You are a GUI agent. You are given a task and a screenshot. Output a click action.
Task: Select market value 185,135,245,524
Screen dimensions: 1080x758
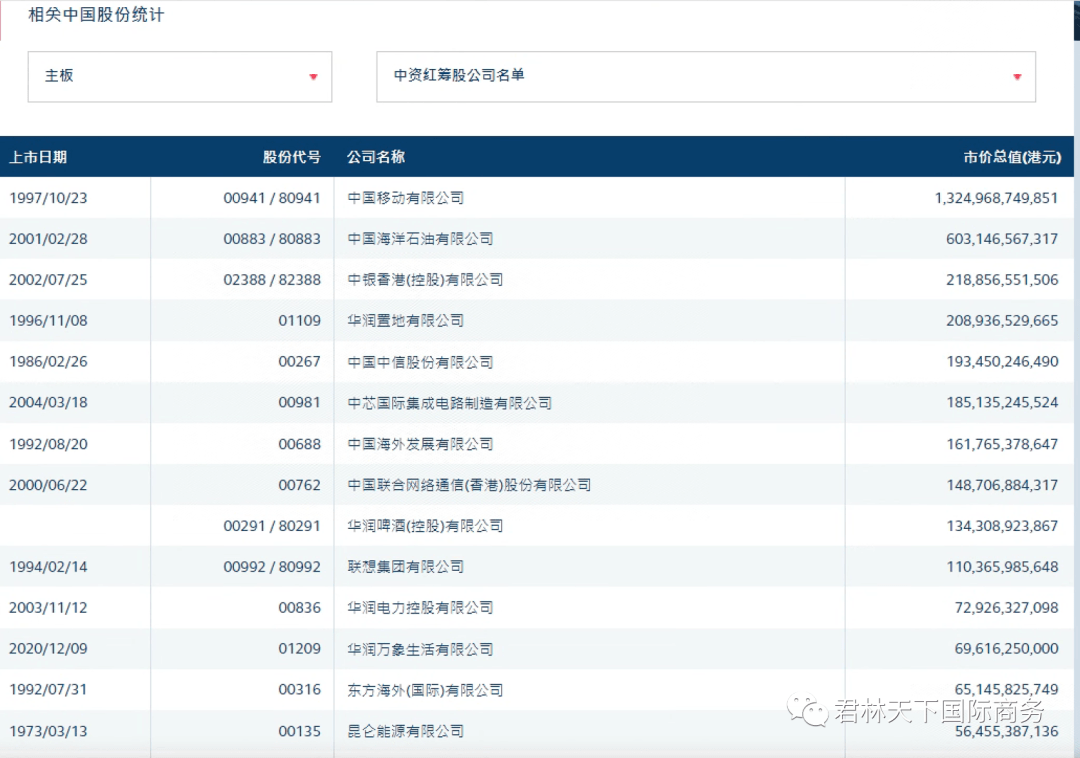click(1002, 403)
